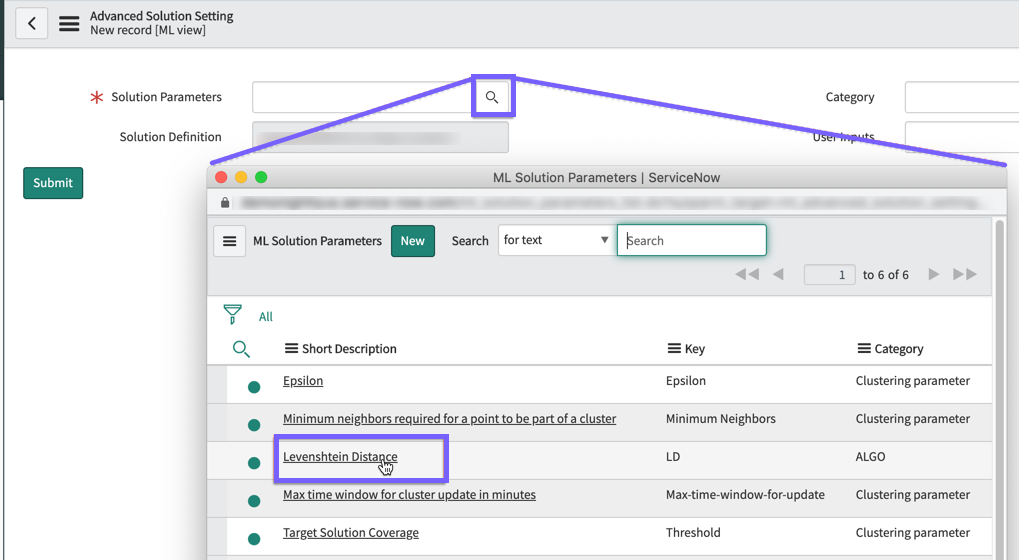Click the green dot beside Levenshtein Distance

point(254,463)
